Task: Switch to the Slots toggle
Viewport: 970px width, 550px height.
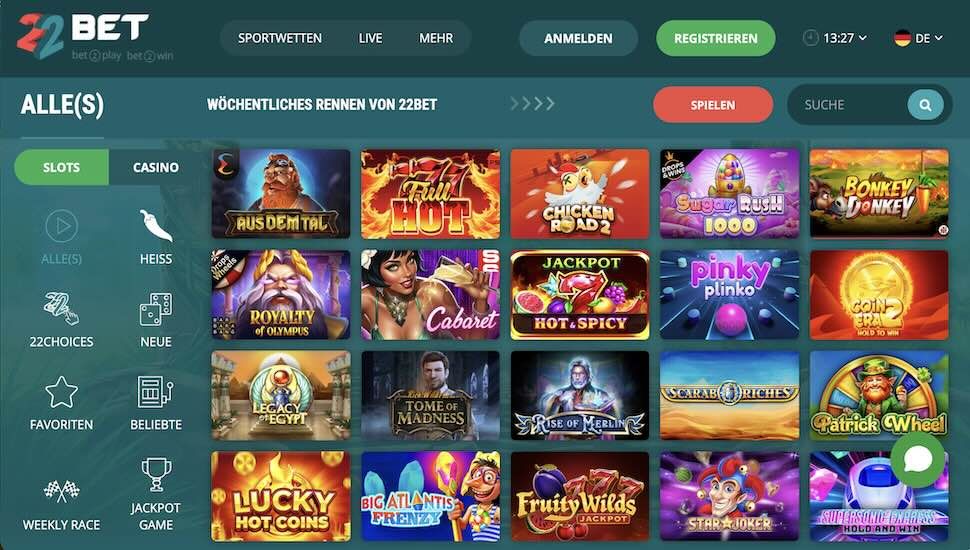Action: (x=61, y=167)
